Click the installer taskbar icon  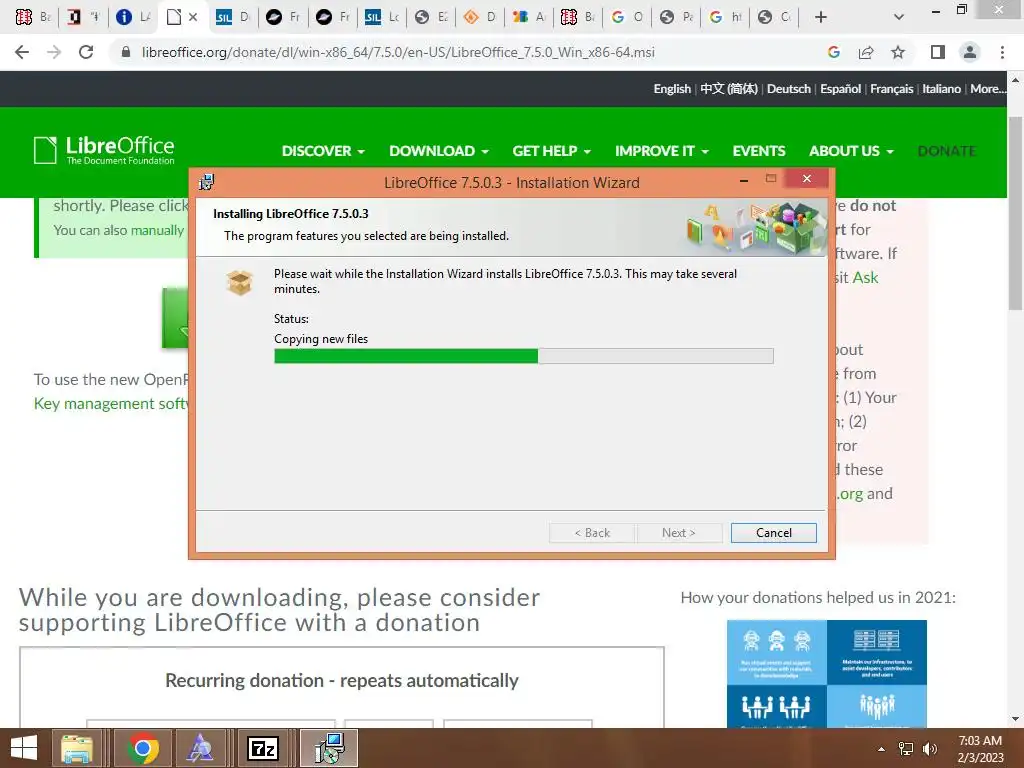pos(329,748)
